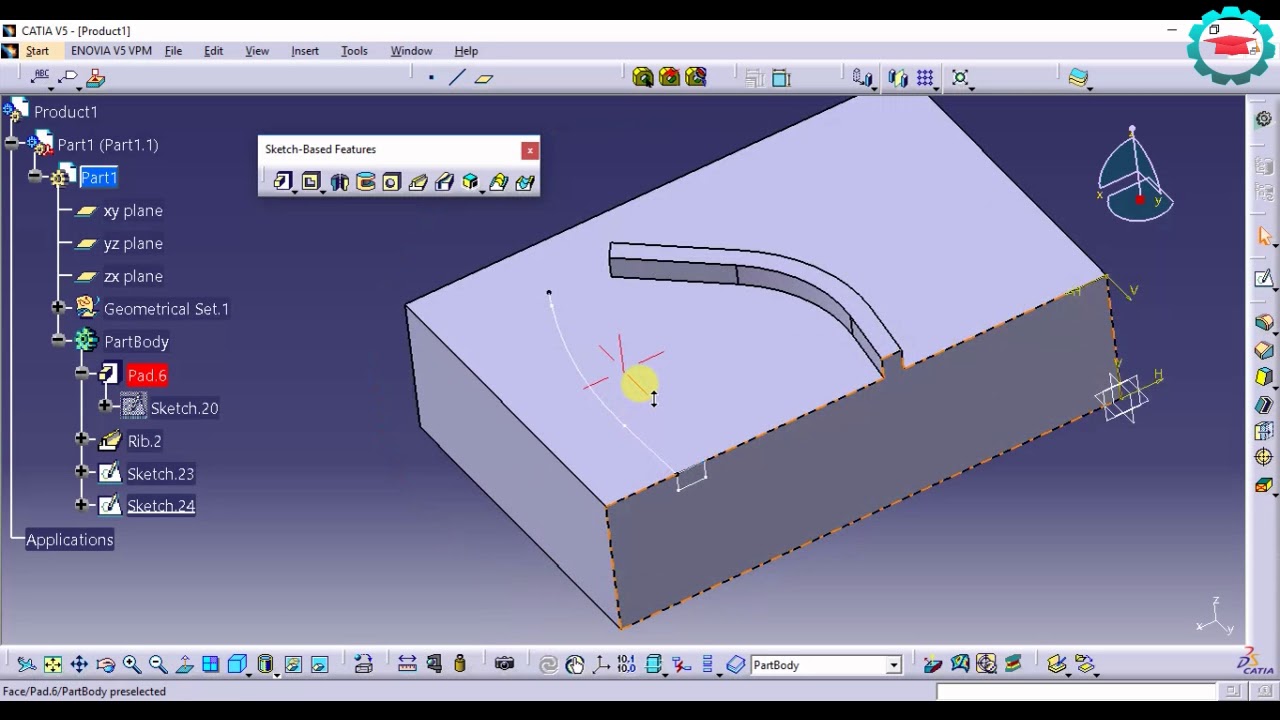Image resolution: width=1280 pixels, height=720 pixels.
Task: Open the Edit menu
Action: click(x=213, y=51)
